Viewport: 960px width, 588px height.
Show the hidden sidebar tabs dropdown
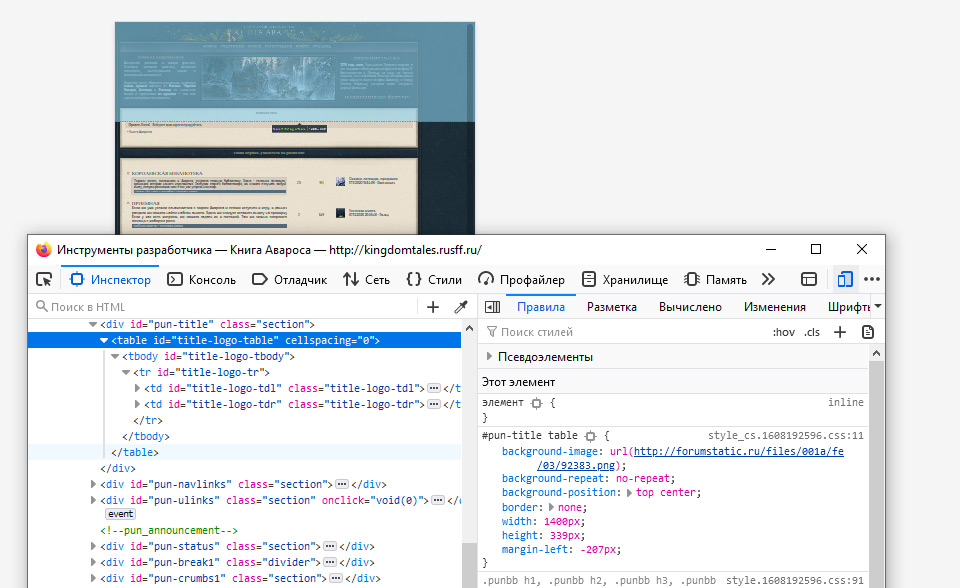click(x=878, y=306)
